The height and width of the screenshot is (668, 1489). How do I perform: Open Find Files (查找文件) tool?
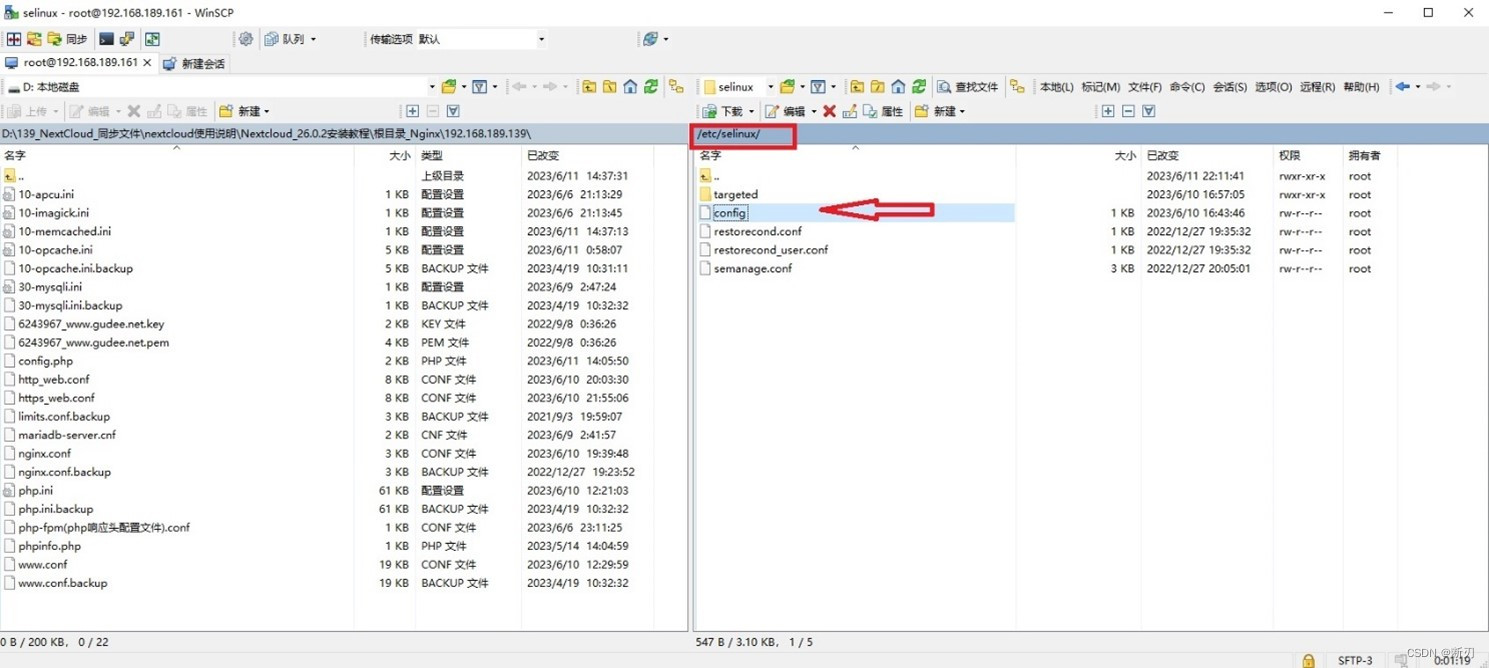click(x=968, y=87)
